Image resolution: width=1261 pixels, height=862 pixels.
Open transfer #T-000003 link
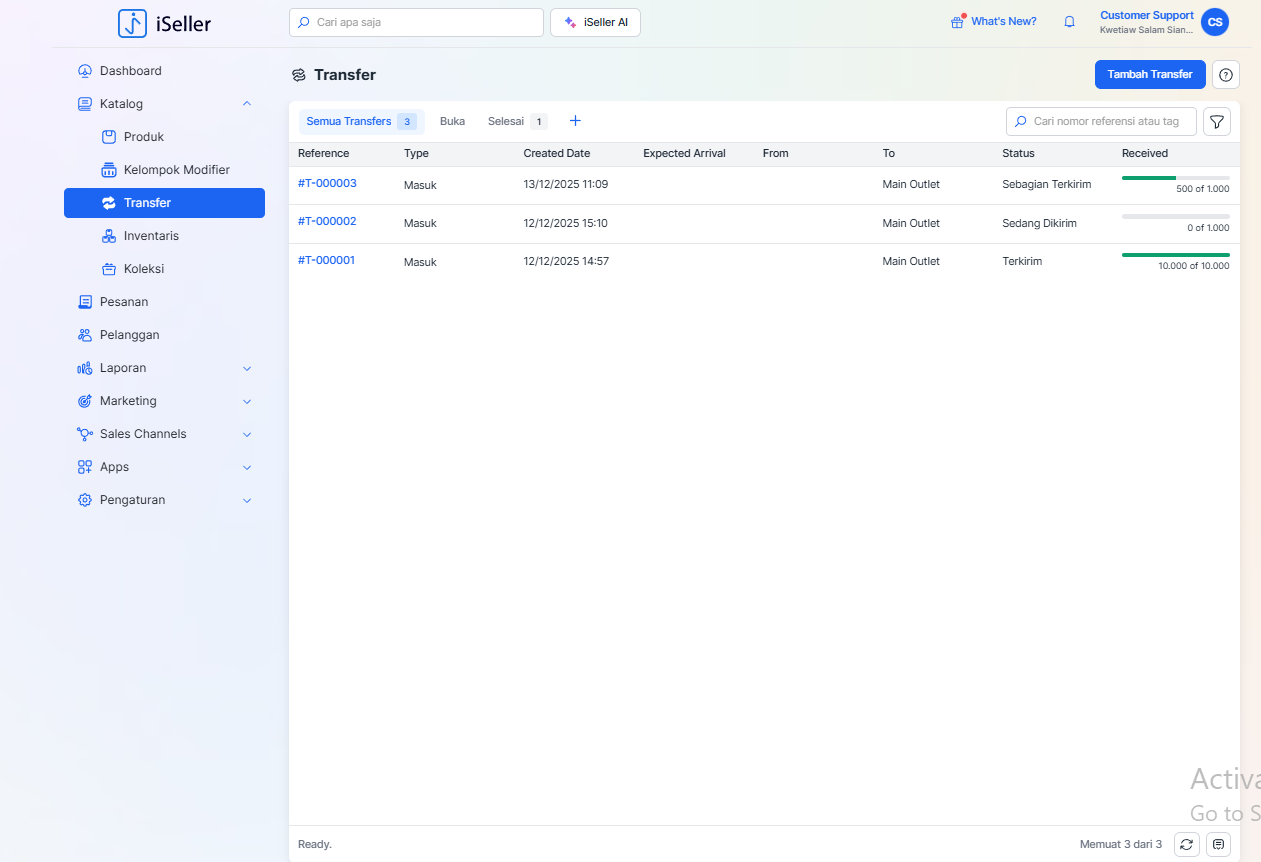tap(327, 183)
